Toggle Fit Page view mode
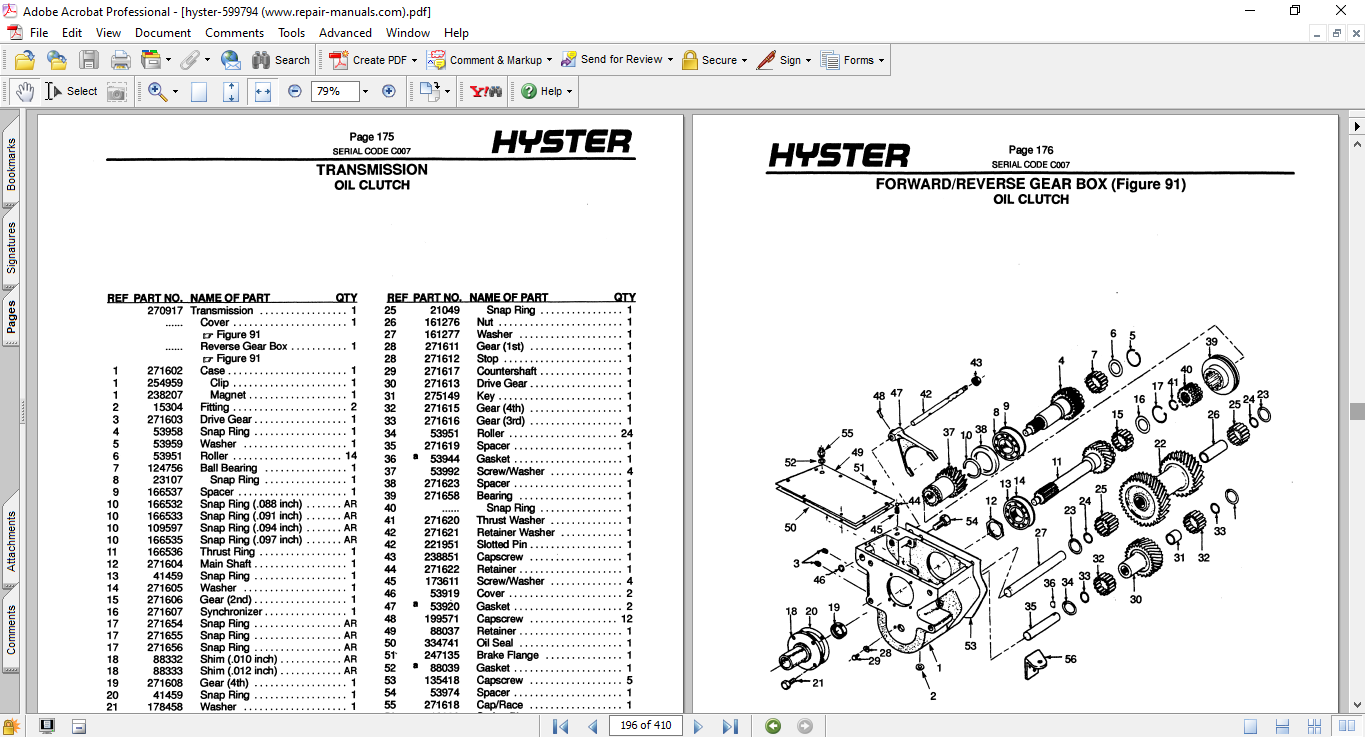The image size is (1365, 737). coord(231,91)
